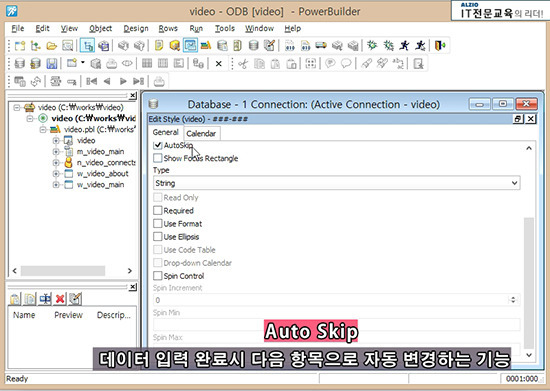Viewport: 550px width, 391px height.
Task: Expand the n_video_connect tree node
Action: 56,163
